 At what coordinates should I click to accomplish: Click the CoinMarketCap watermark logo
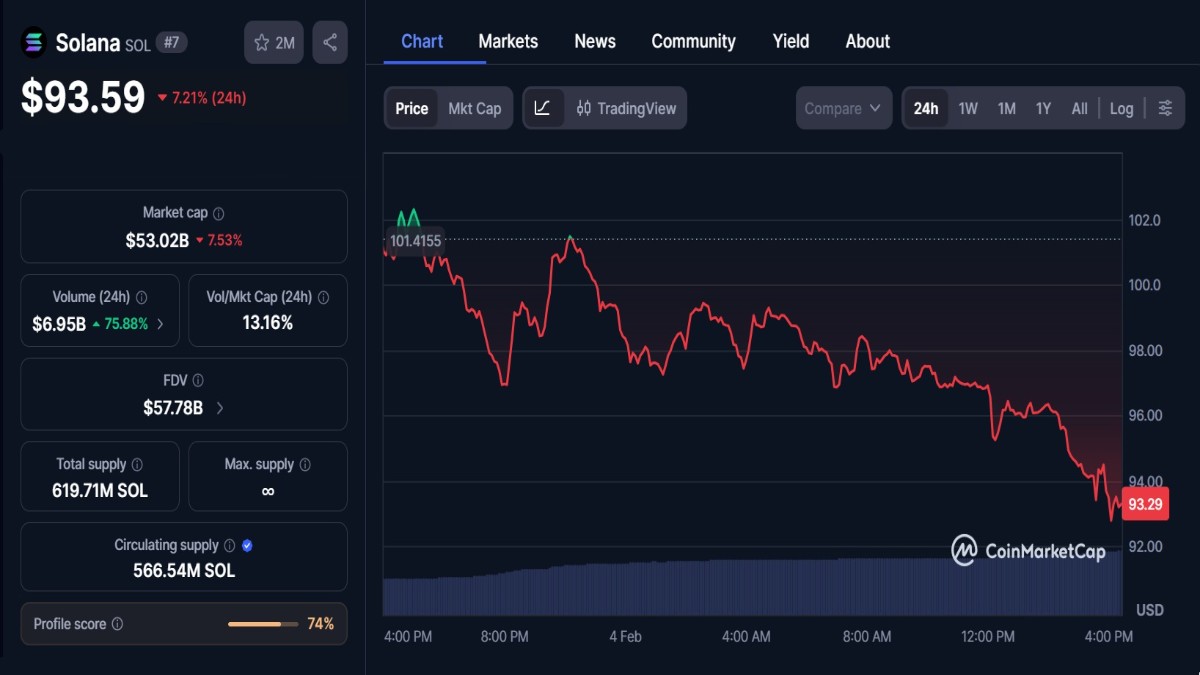pyautogui.click(x=963, y=550)
